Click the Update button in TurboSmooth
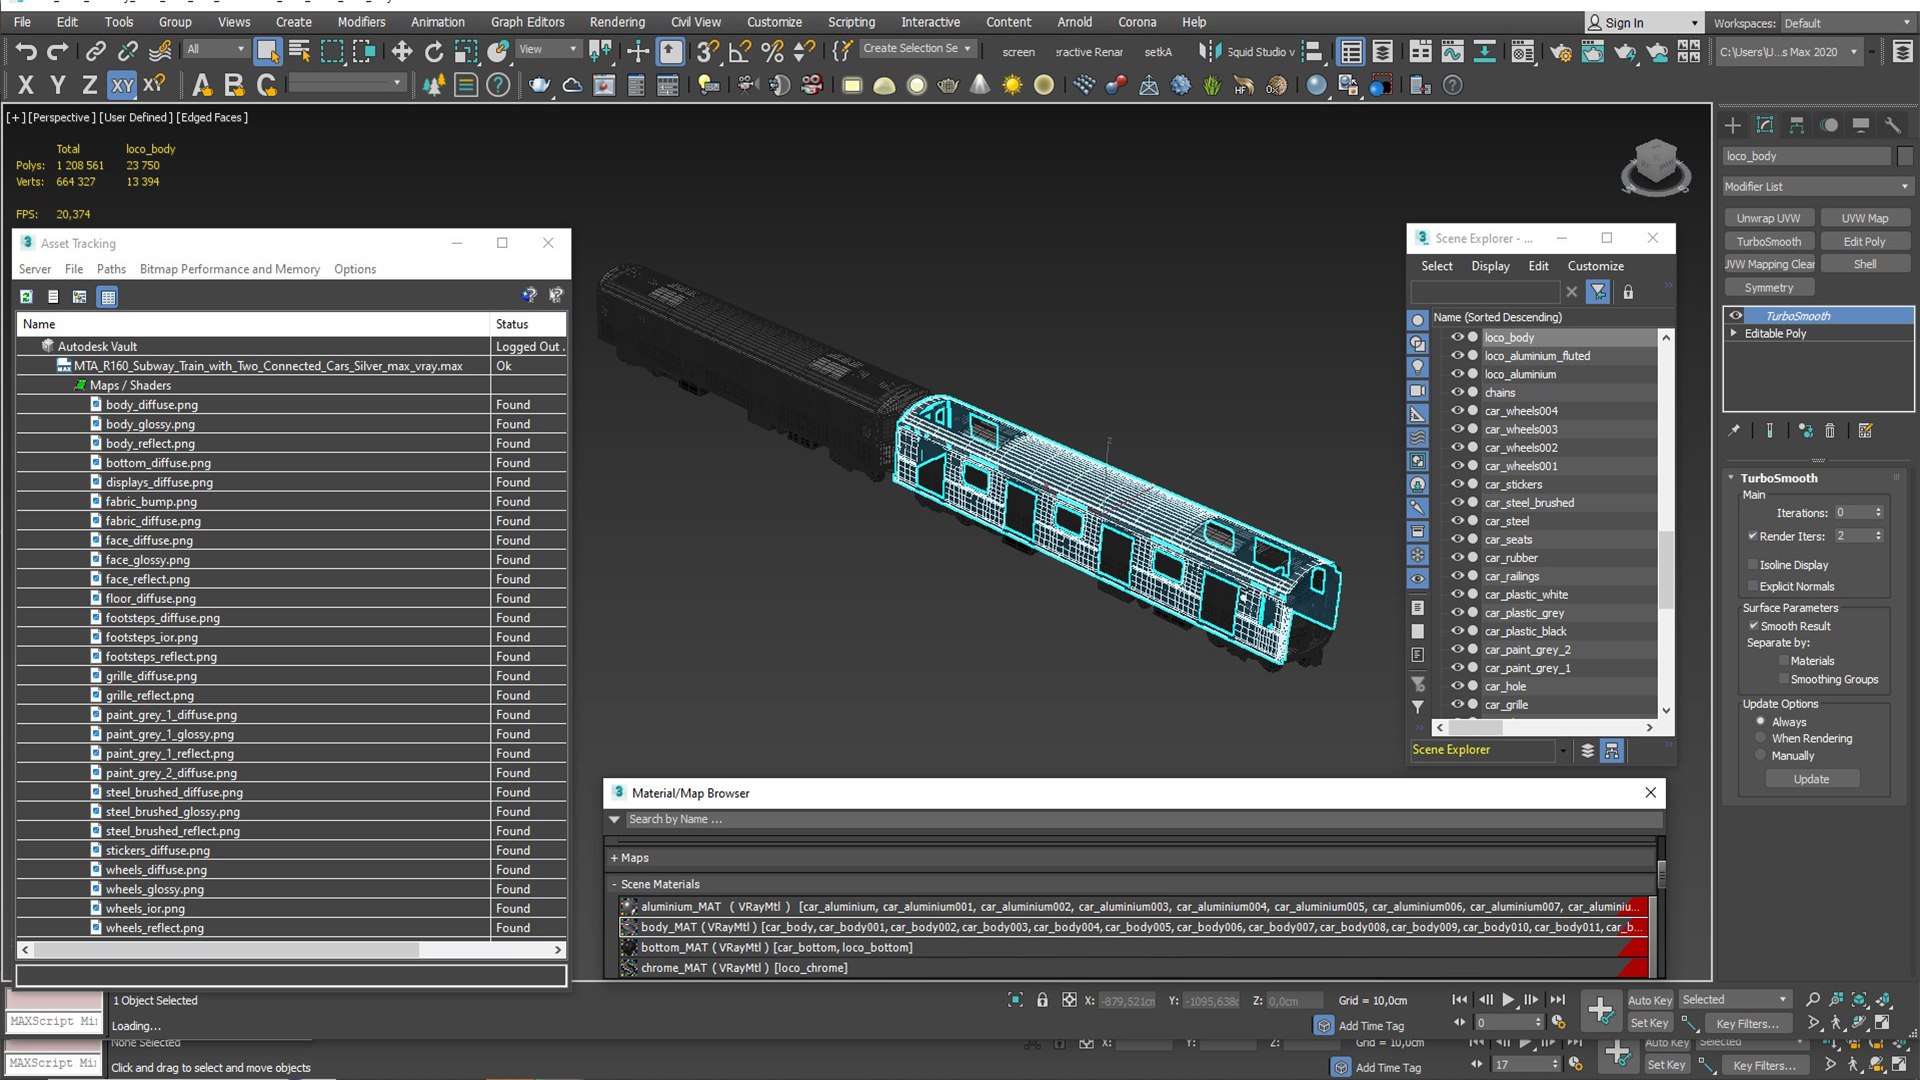The width and height of the screenshot is (1920, 1080). click(x=1811, y=779)
